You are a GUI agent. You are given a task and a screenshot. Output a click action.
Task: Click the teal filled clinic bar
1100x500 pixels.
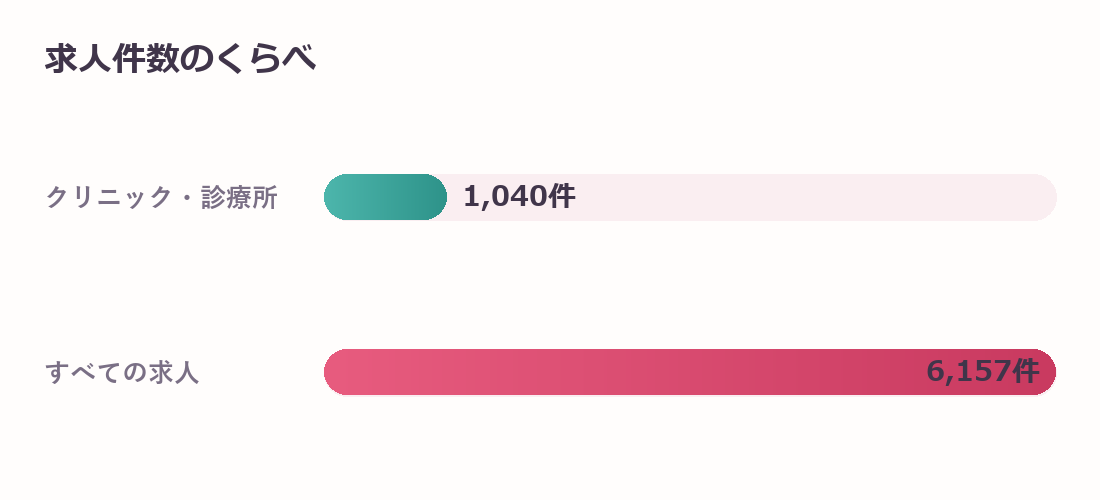point(385,197)
